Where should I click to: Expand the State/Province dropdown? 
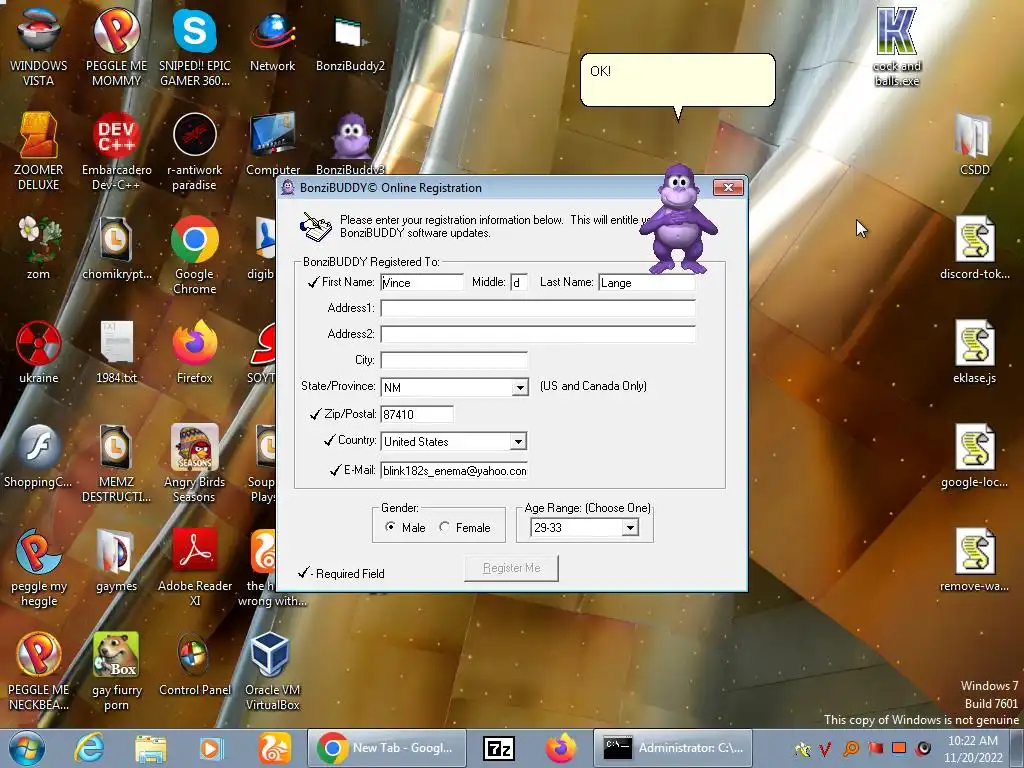pos(520,387)
